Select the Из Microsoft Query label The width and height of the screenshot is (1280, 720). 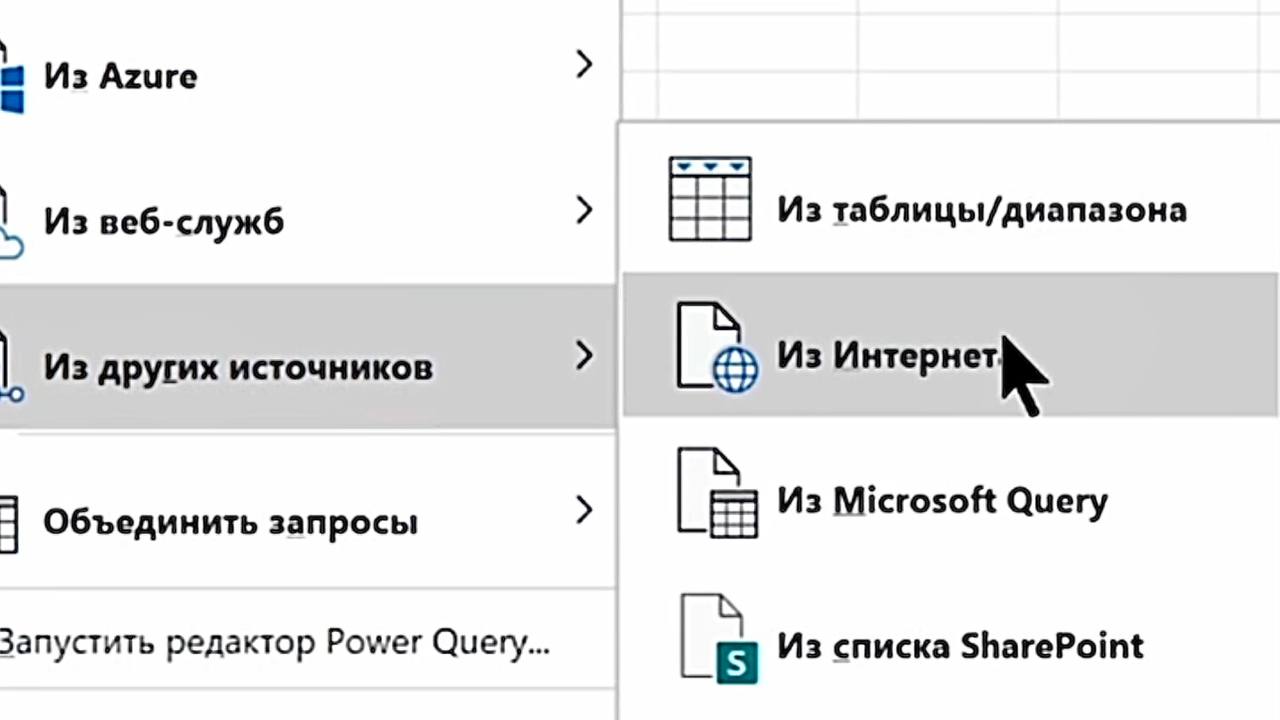(941, 500)
